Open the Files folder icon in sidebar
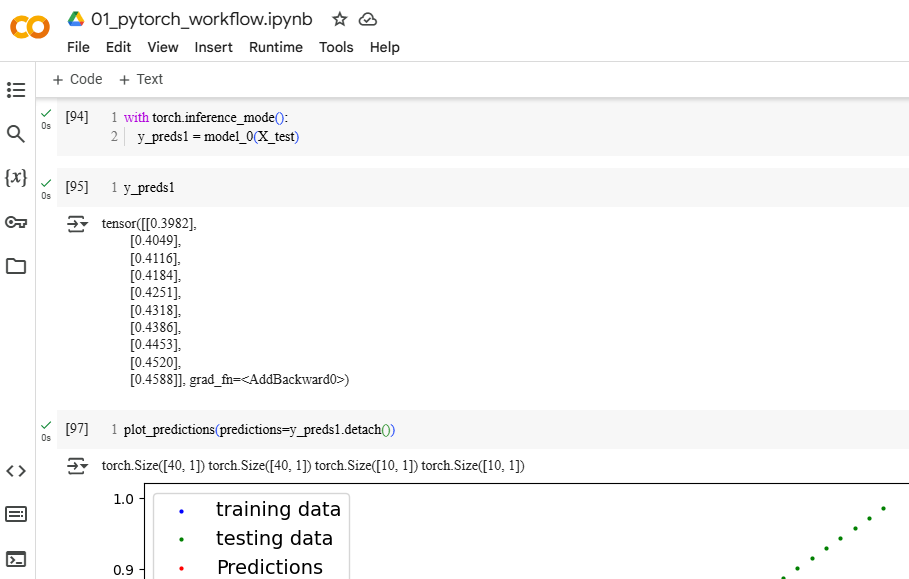909x579 pixels. pyautogui.click(x=16, y=266)
